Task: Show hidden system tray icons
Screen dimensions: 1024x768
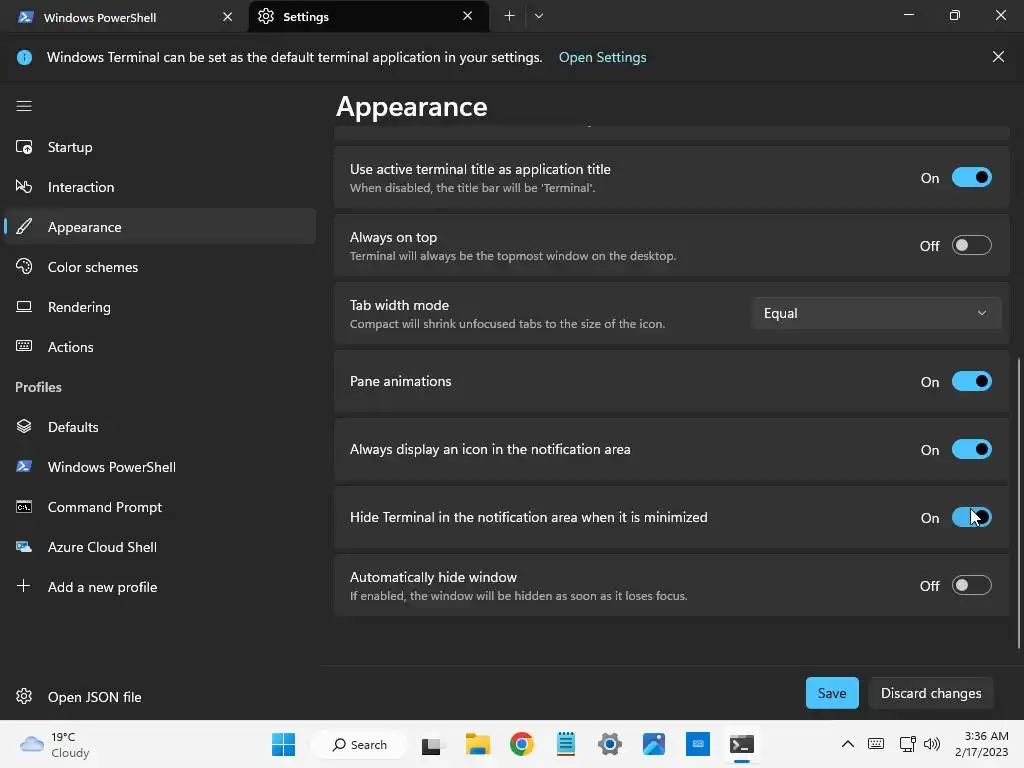Action: tap(848, 744)
